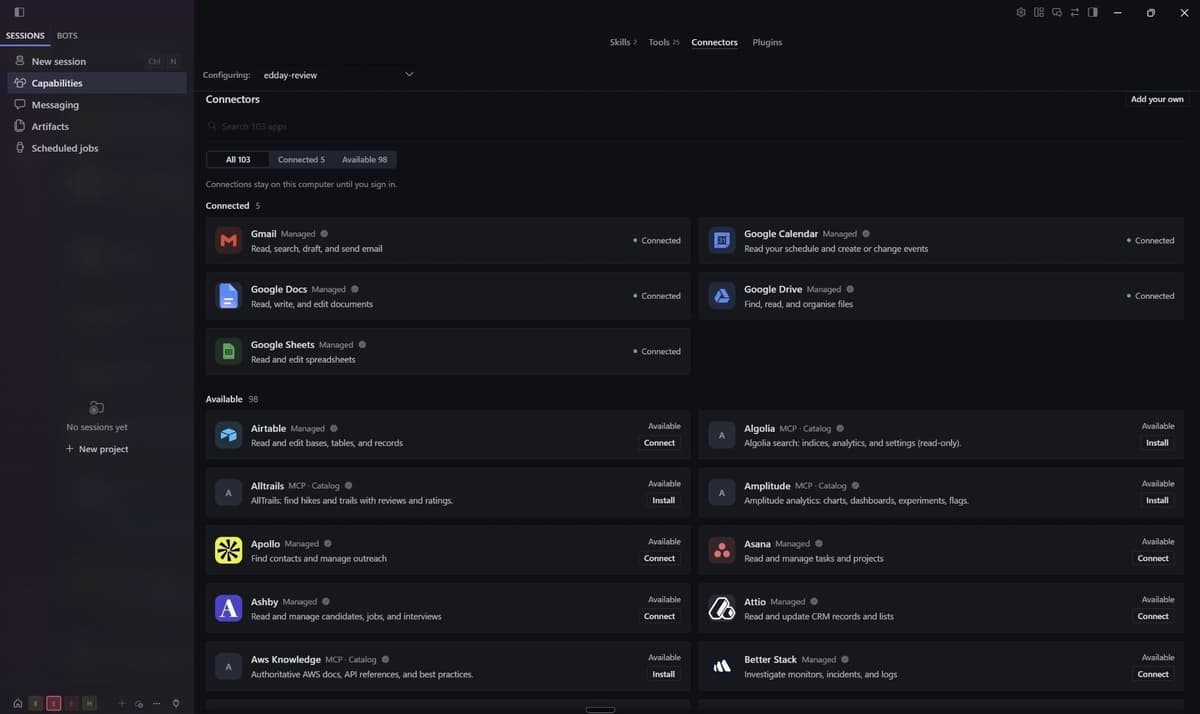Open the SESSIONS sidebar tab
This screenshot has height=714, width=1200.
click(x=25, y=36)
